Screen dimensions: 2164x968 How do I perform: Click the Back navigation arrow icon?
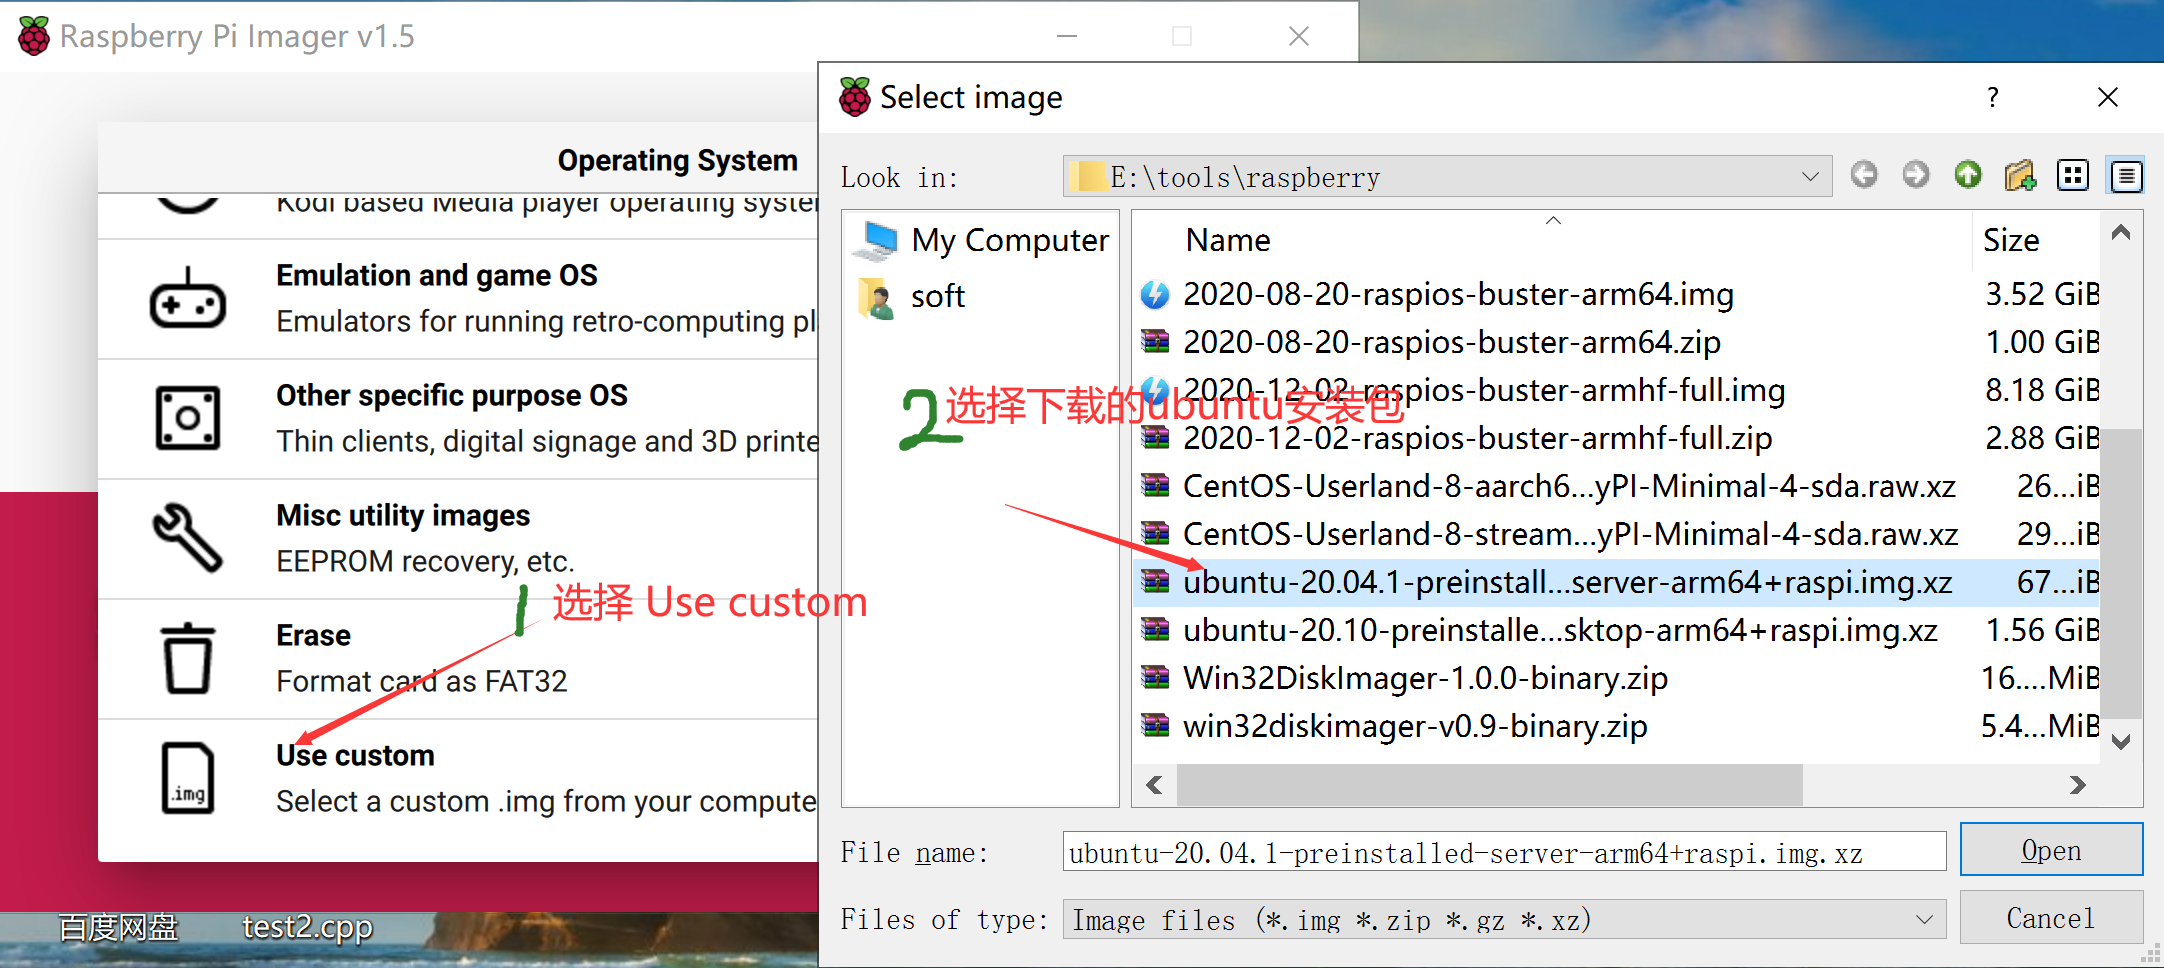click(1864, 175)
